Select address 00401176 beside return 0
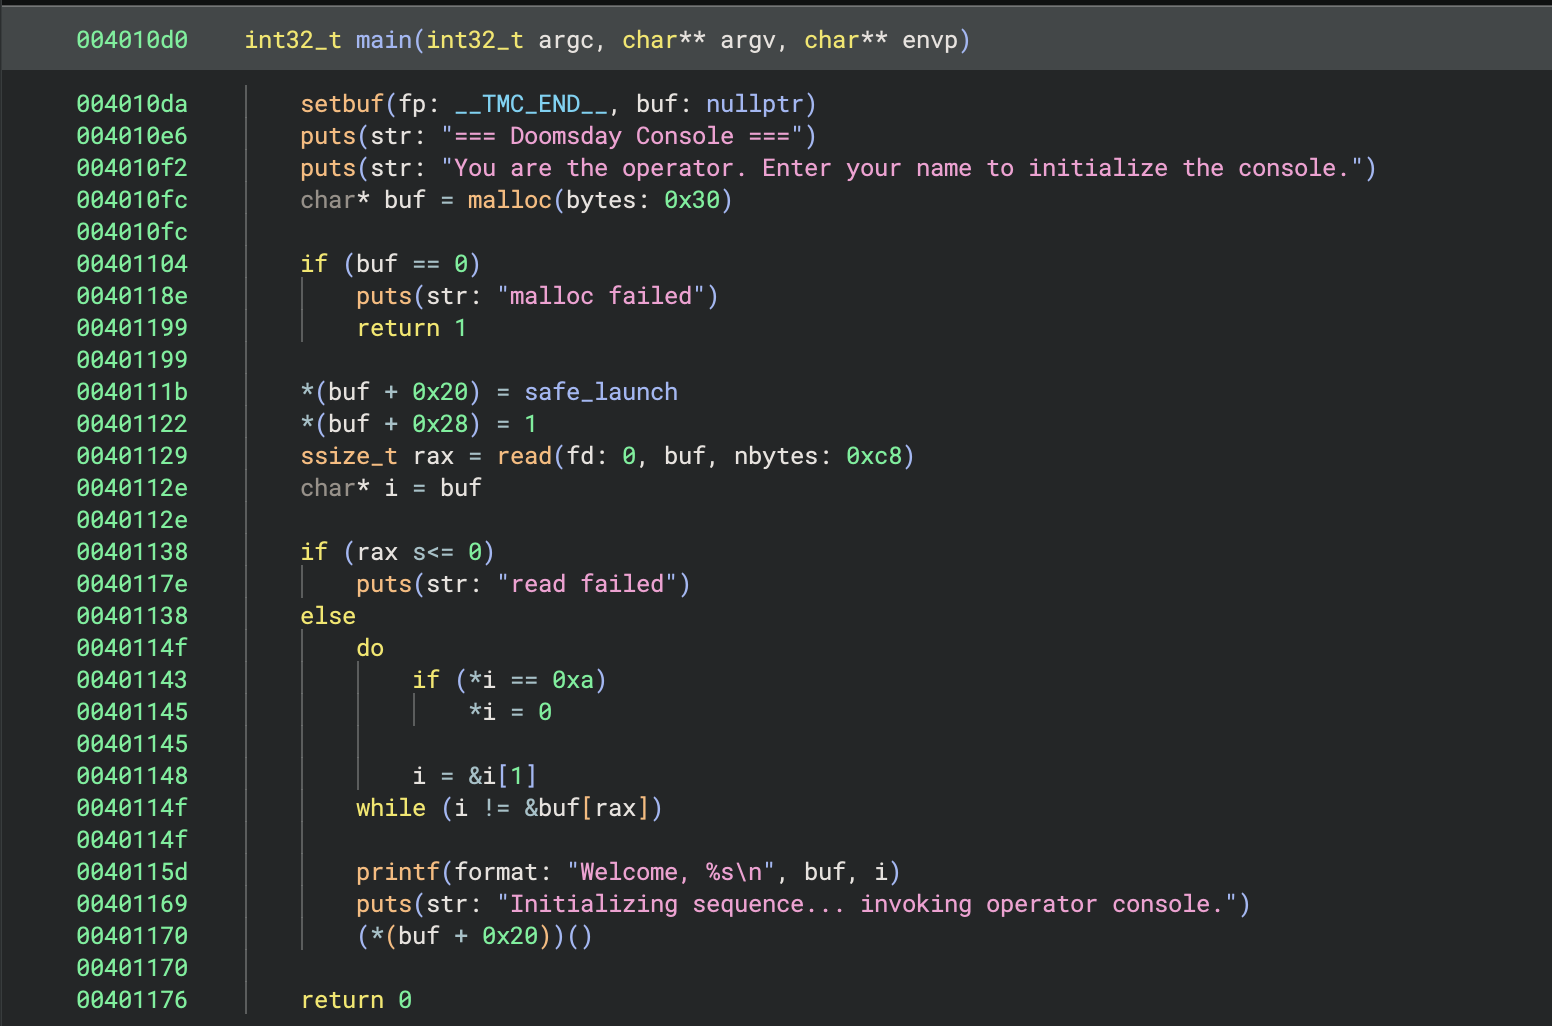Viewport: 1552px width, 1026px height. (x=131, y=999)
